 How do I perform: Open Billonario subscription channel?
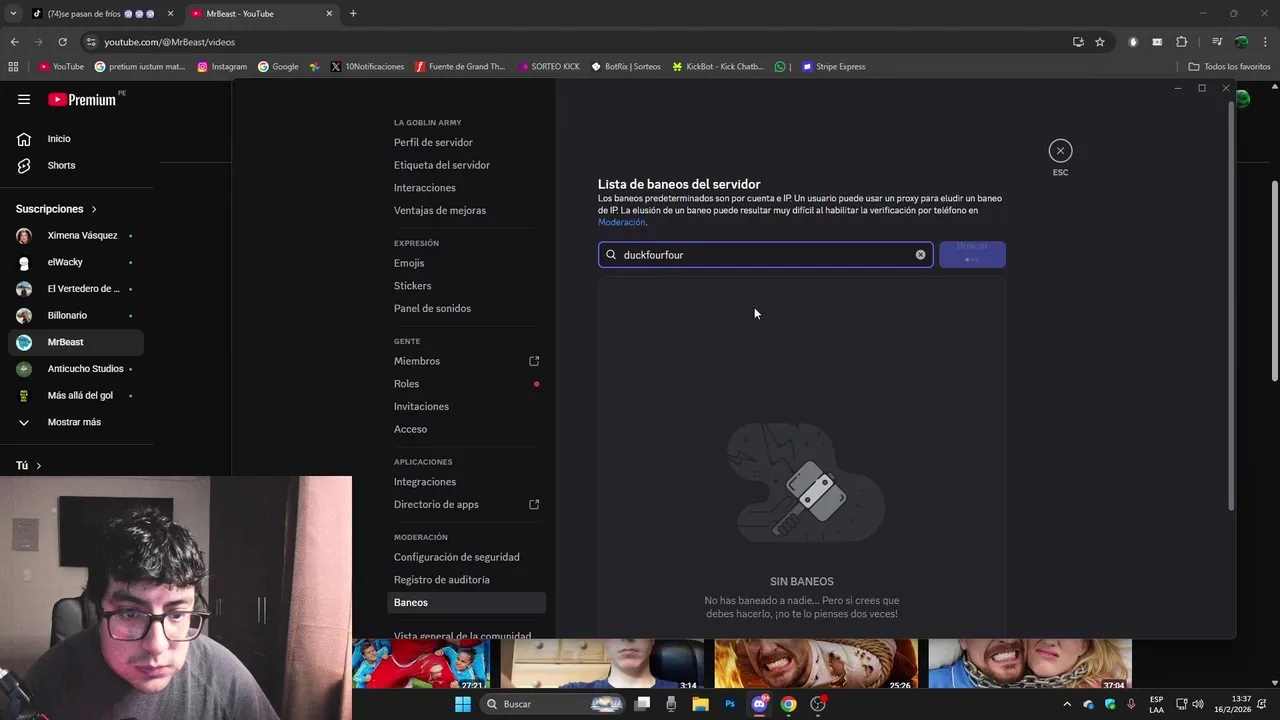tap(76, 315)
